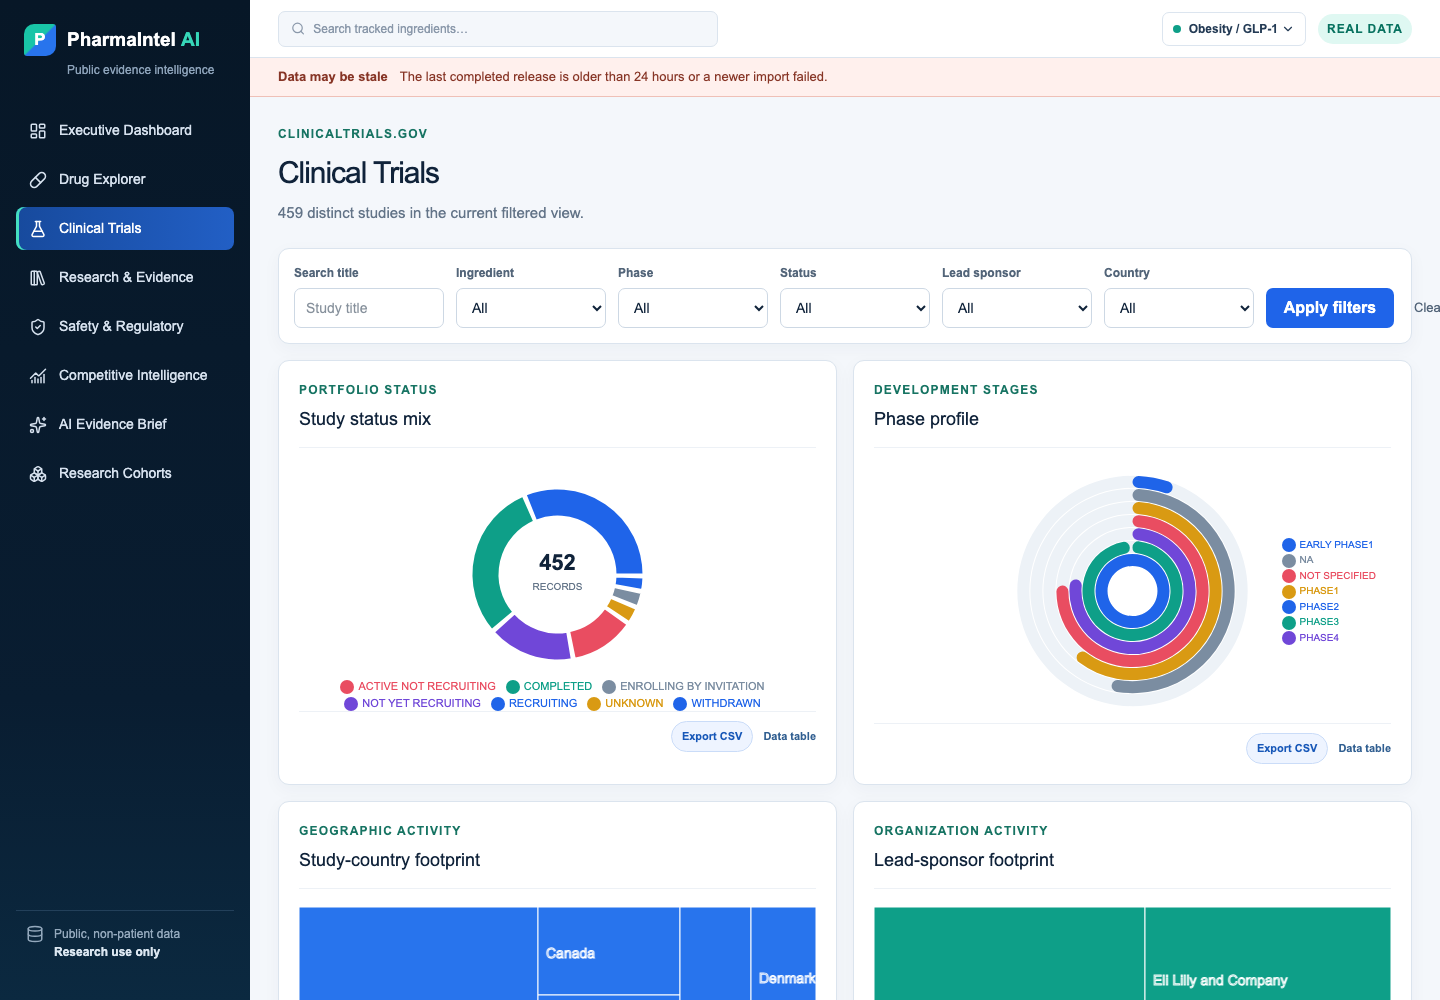Viewport: 1440px width, 1000px height.
Task: Navigate to Safety & Regulatory
Action: (x=125, y=326)
